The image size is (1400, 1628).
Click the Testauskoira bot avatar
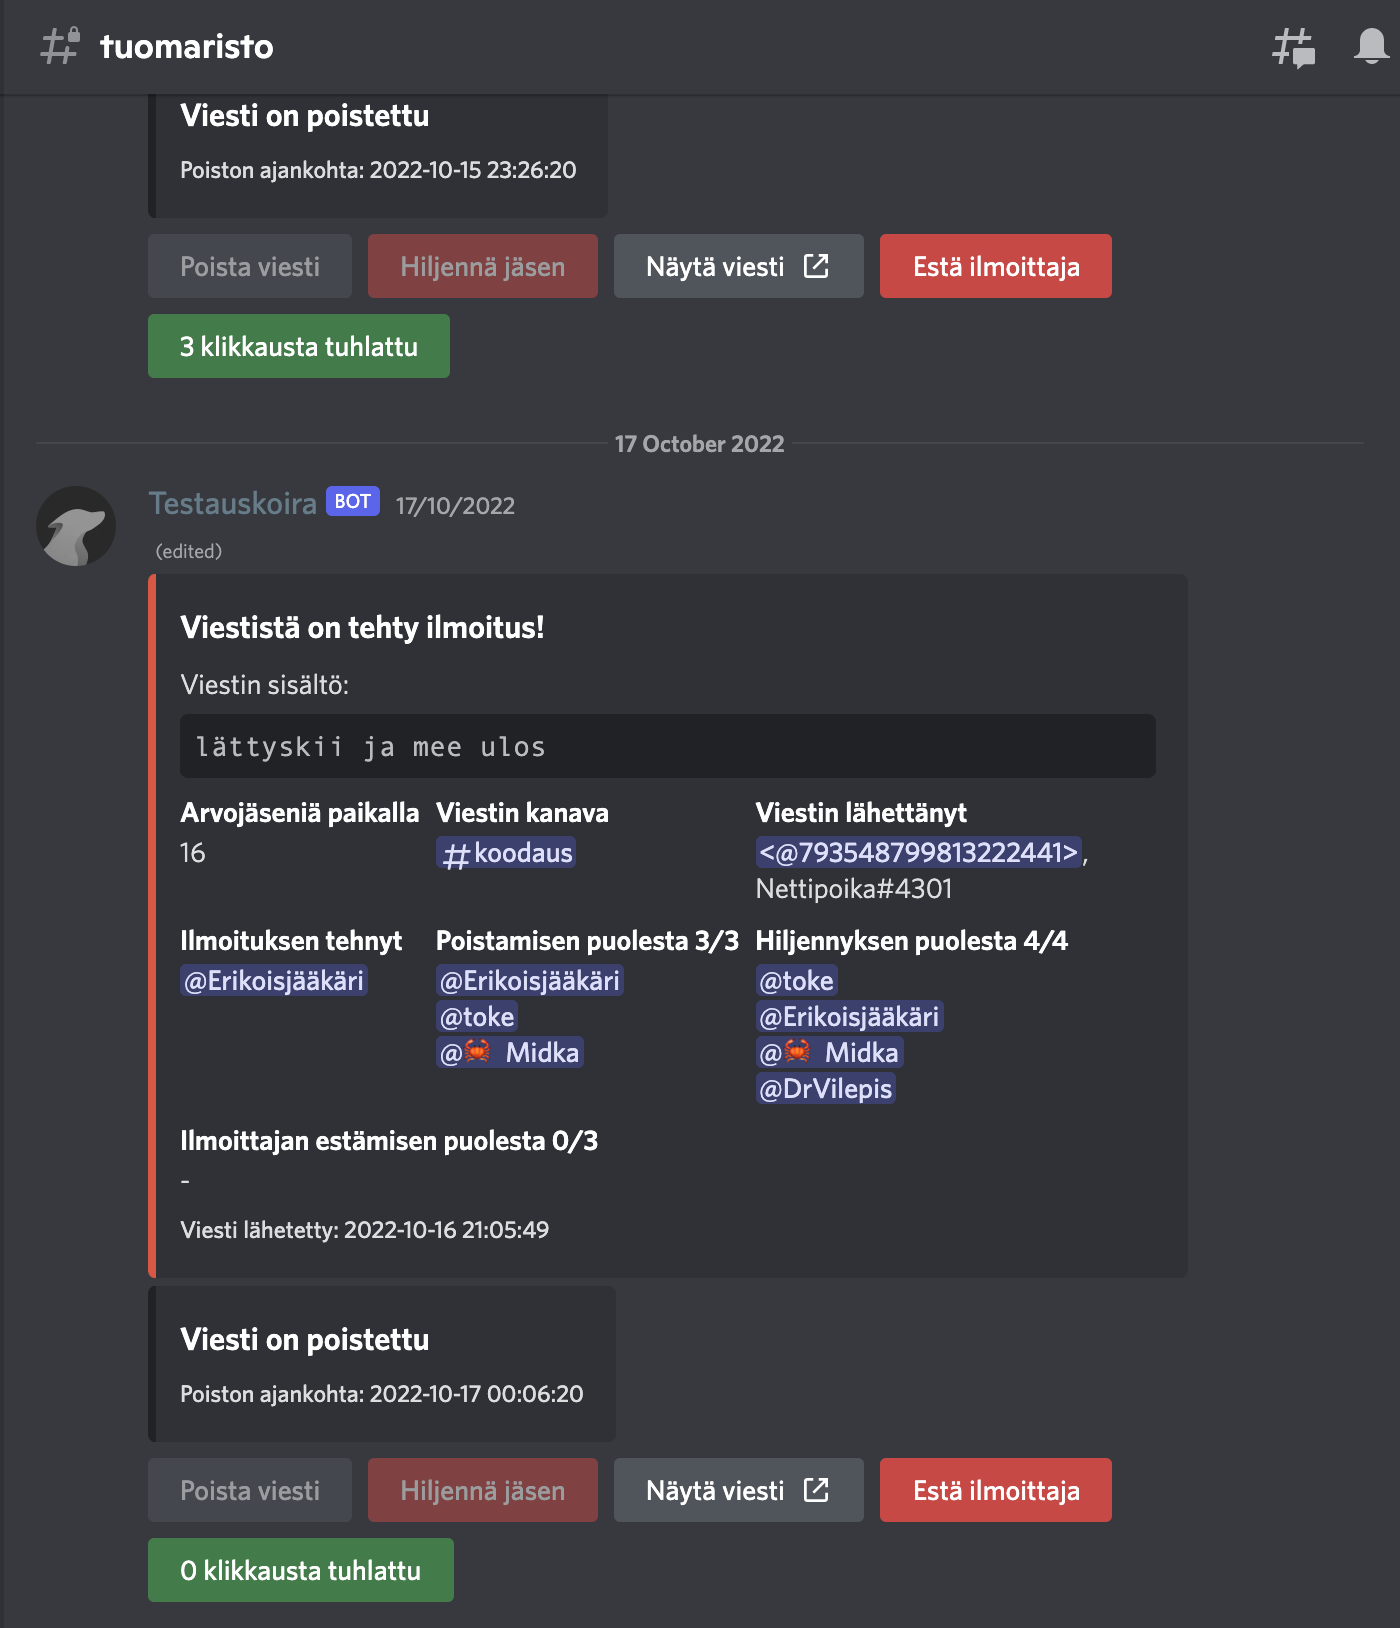click(x=76, y=526)
